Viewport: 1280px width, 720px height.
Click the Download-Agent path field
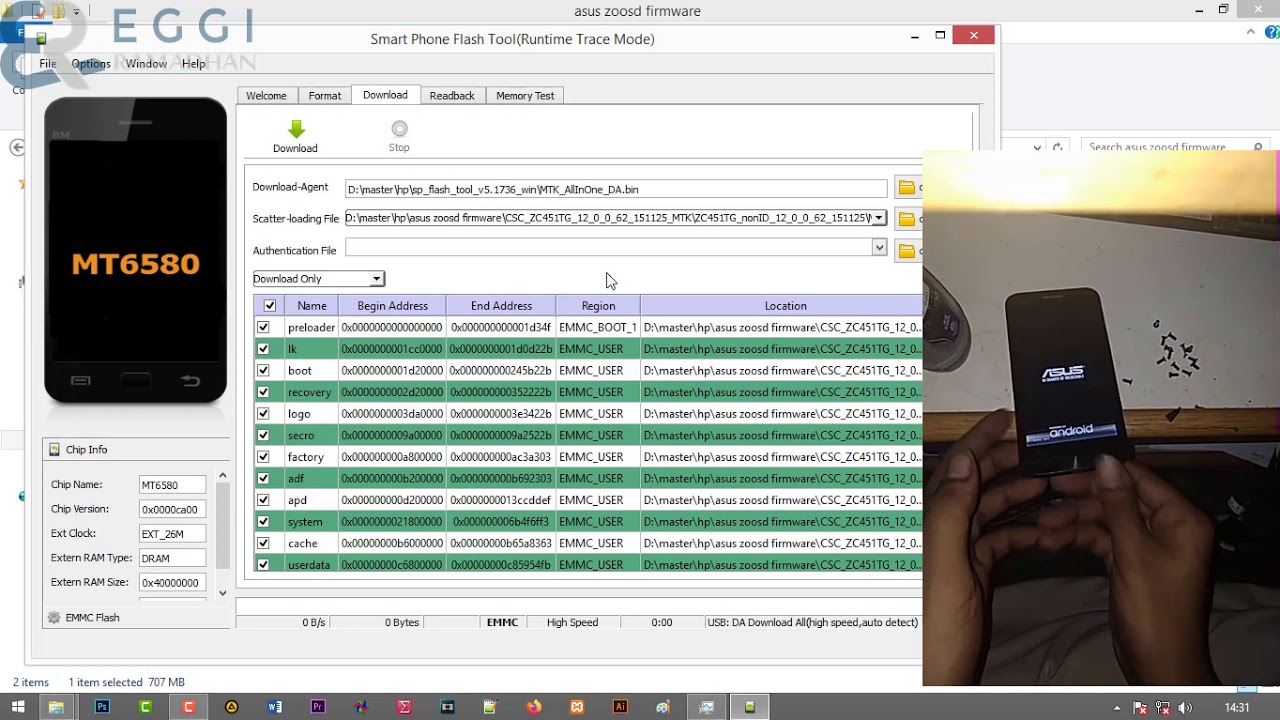[616, 189]
